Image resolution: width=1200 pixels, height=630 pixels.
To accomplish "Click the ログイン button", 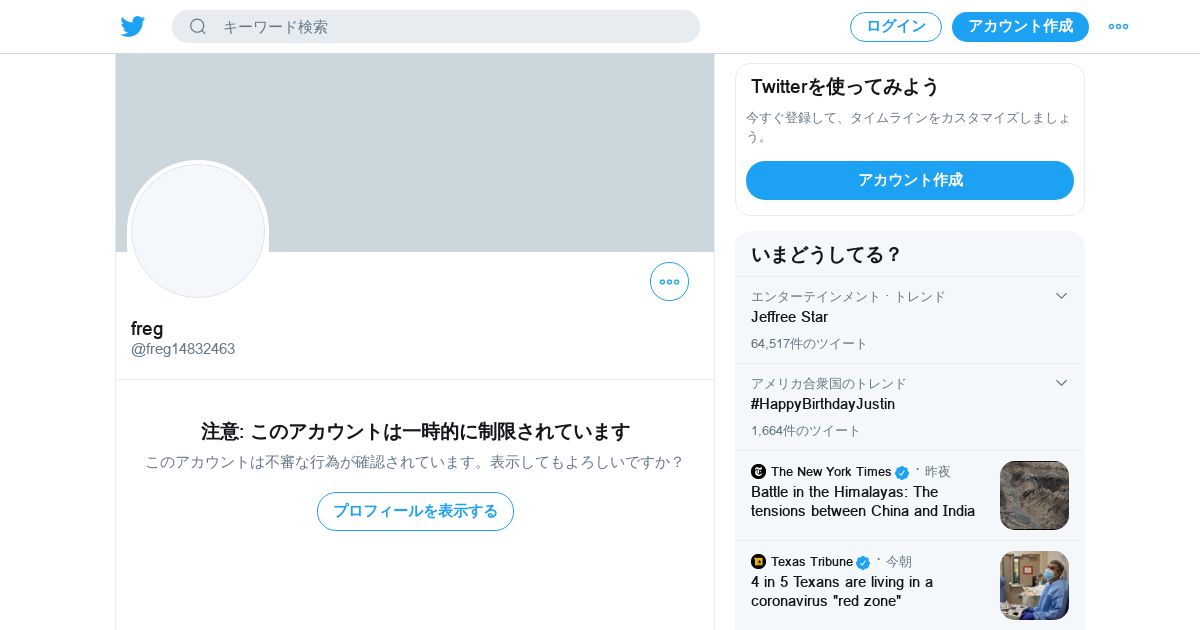I will [896, 27].
